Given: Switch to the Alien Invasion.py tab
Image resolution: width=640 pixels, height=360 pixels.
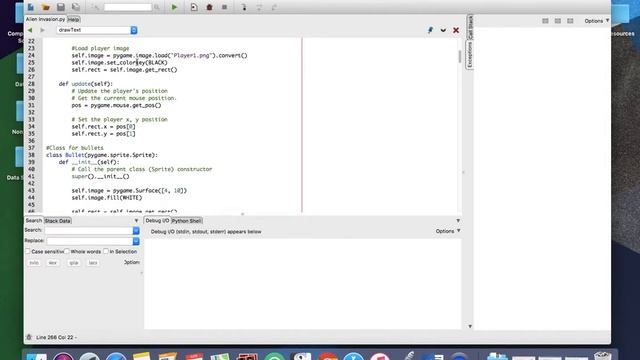Looking at the screenshot, I should coord(45,19).
